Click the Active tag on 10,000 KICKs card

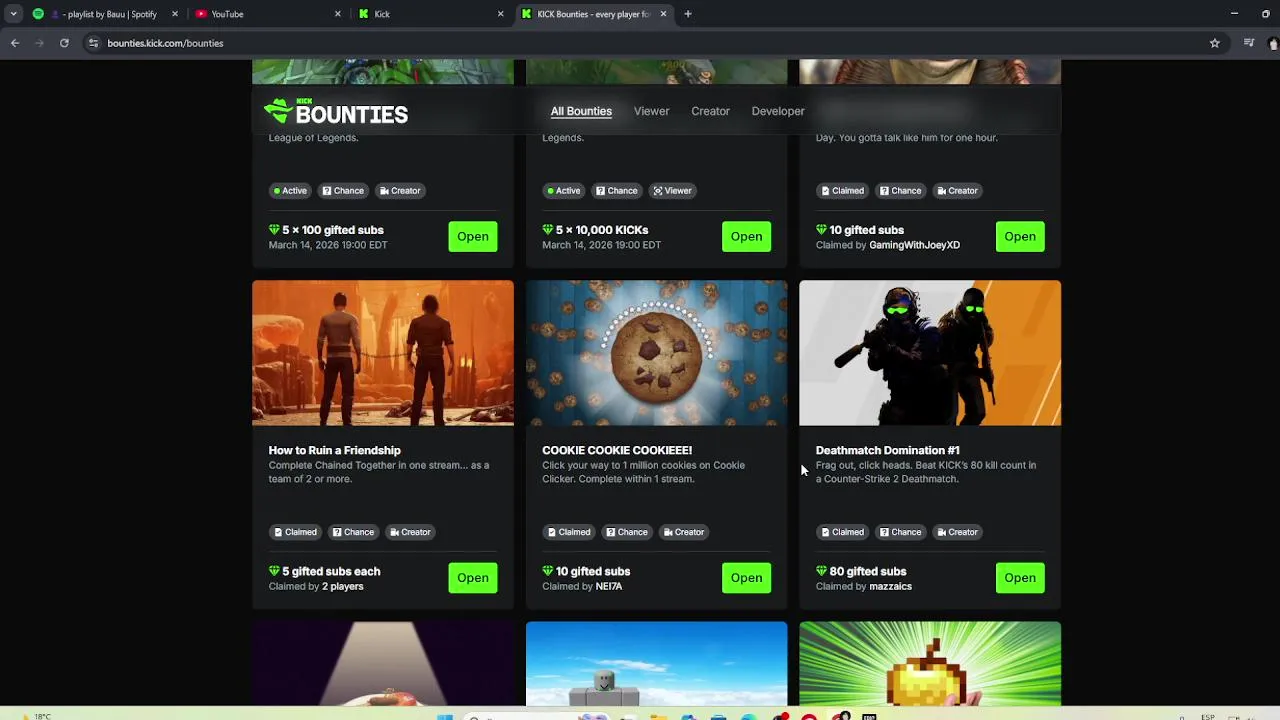564,191
